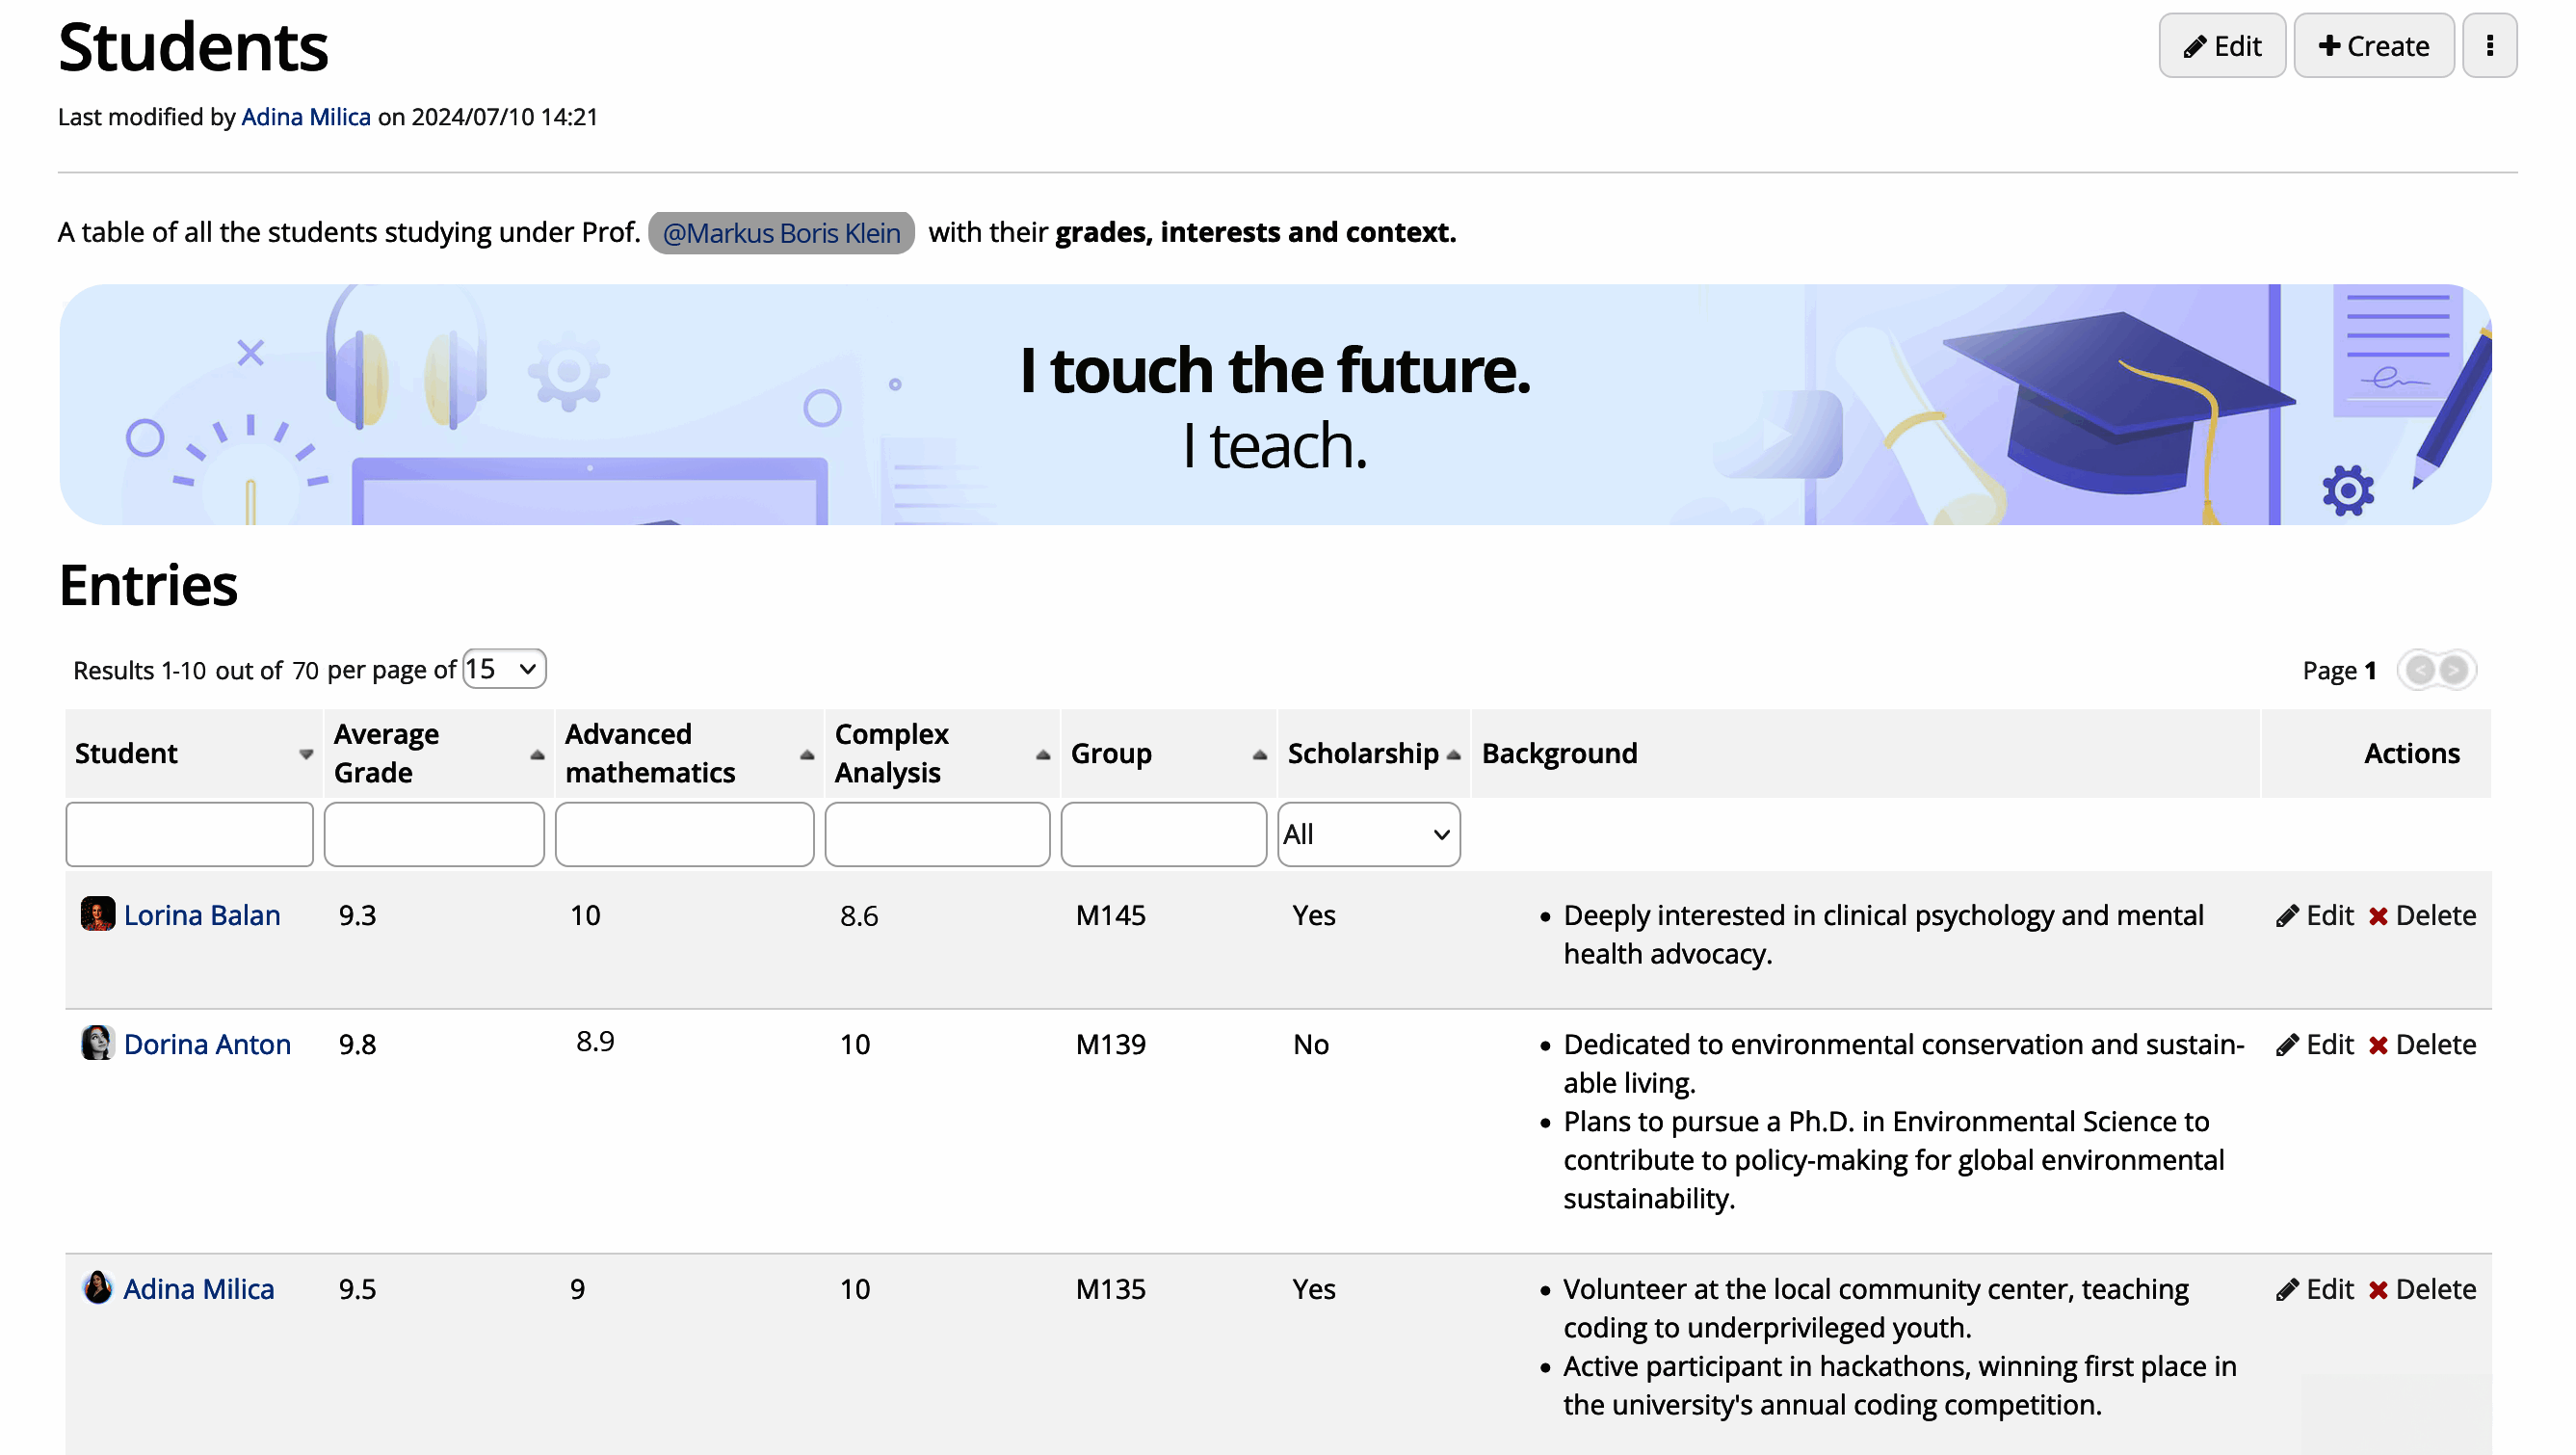This screenshot has height=1455, width=2576.
Task: Open the results per page dropdown
Action: (x=503, y=669)
